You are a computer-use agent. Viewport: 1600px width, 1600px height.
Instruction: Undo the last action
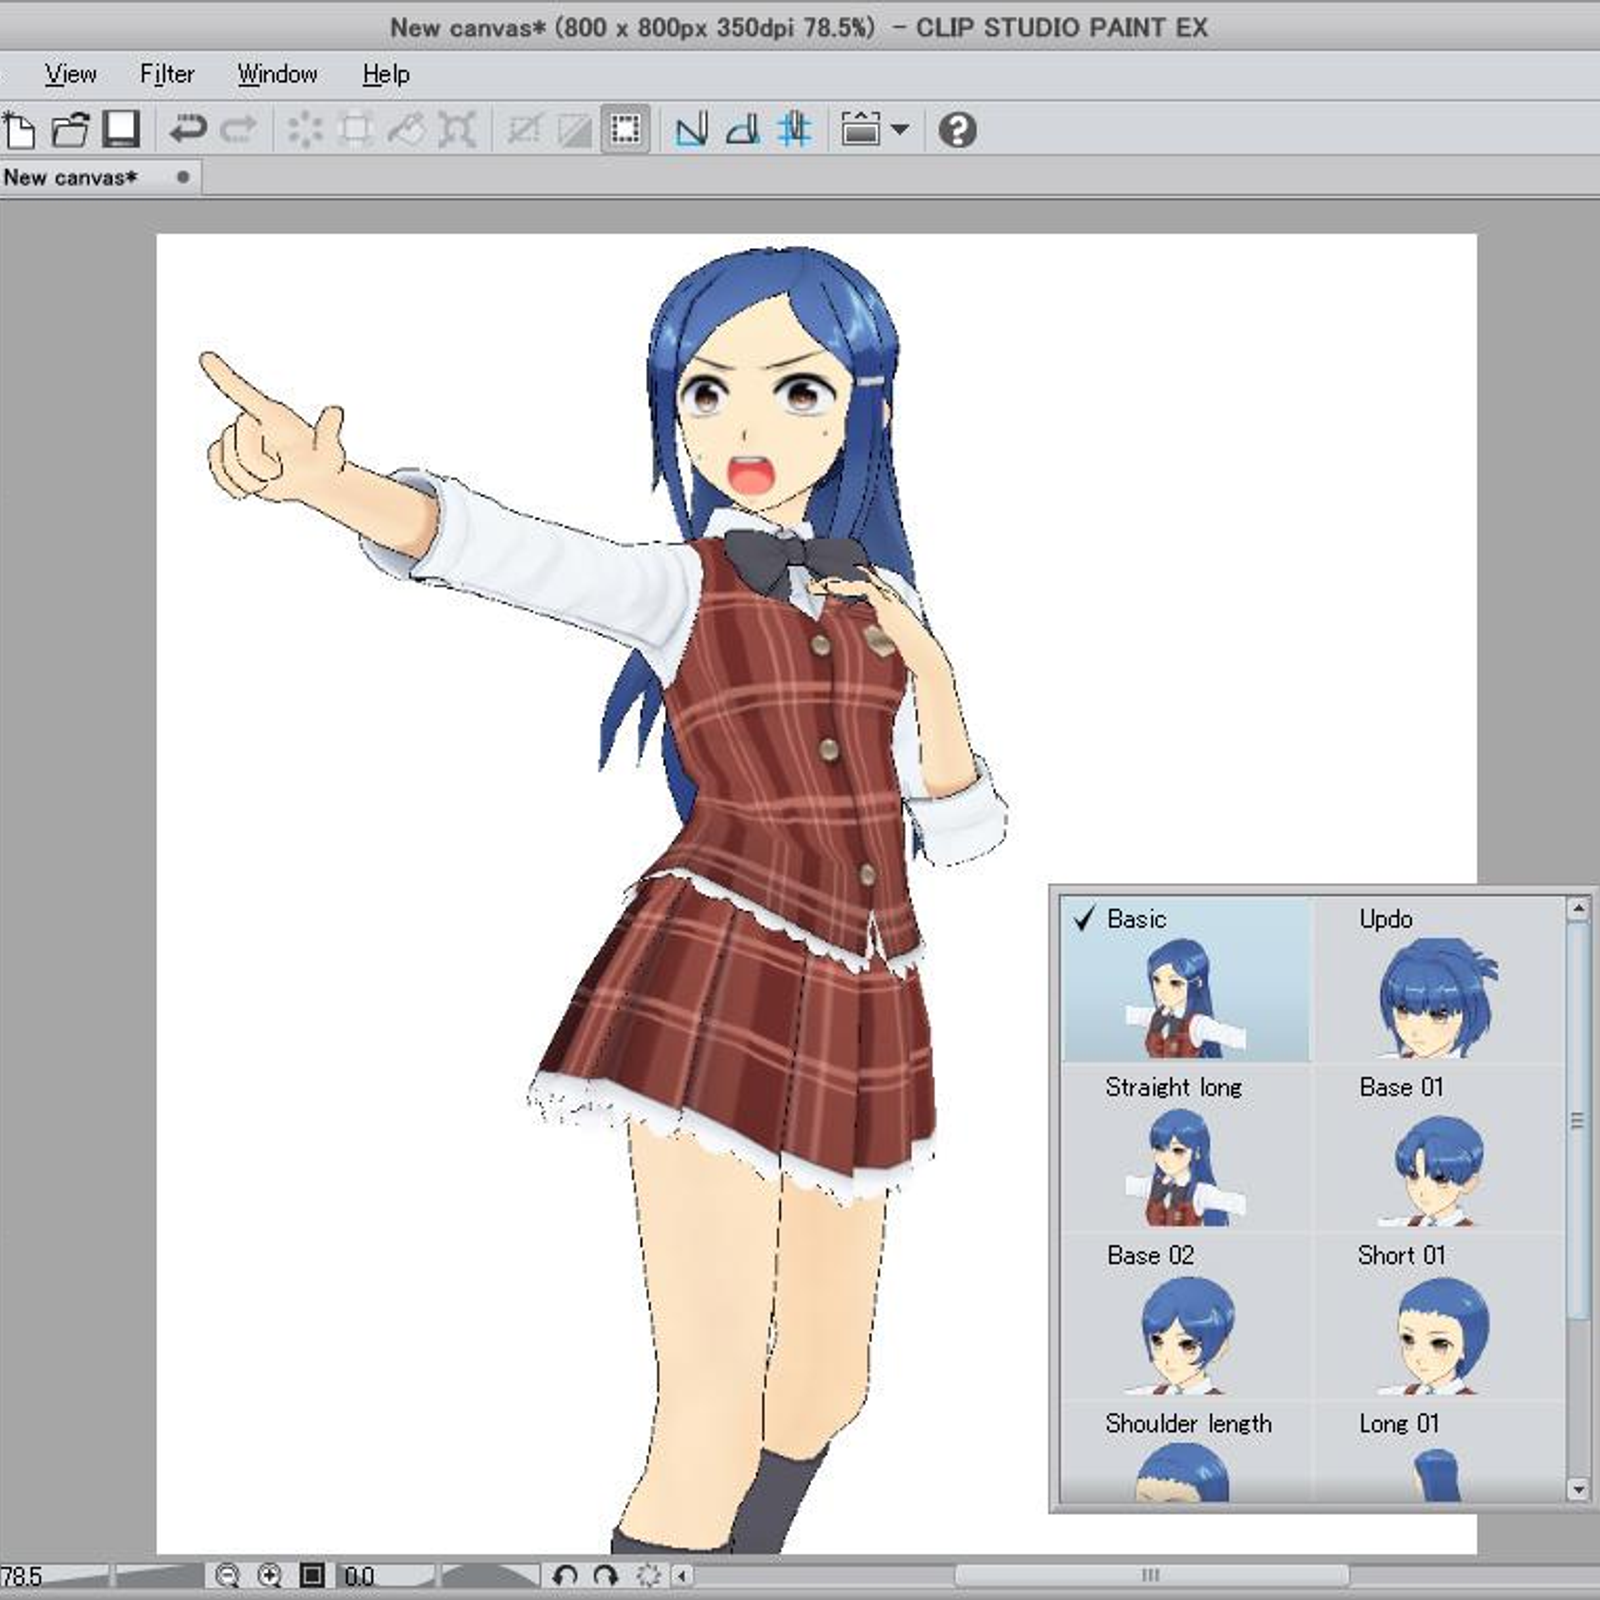[187, 130]
